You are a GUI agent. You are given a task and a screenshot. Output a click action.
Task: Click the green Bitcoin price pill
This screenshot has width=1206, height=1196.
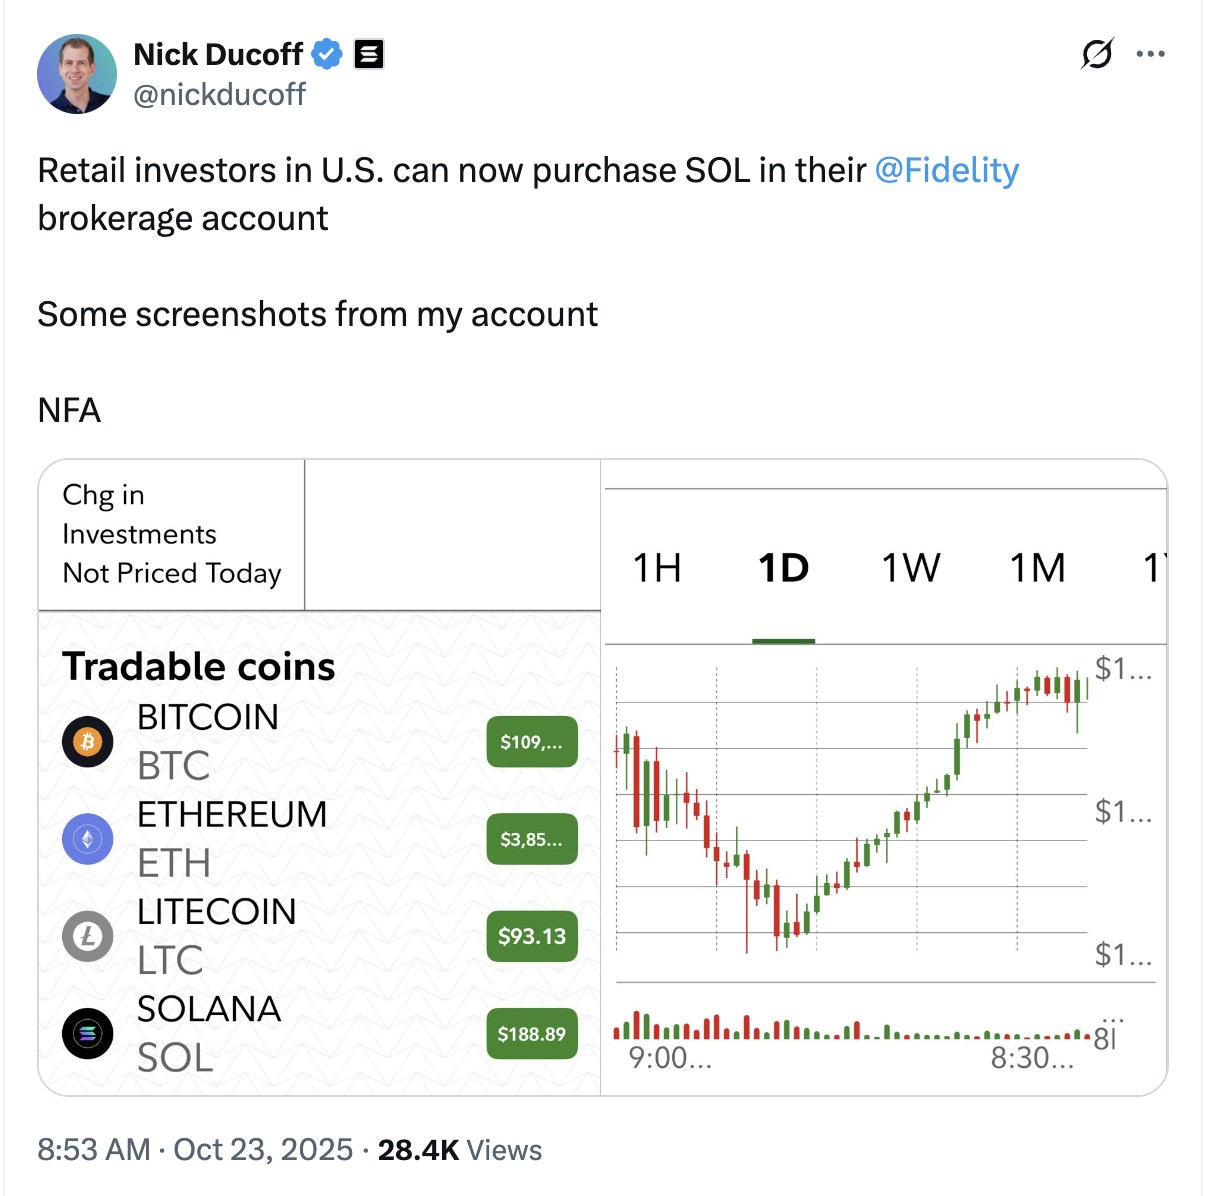click(531, 741)
